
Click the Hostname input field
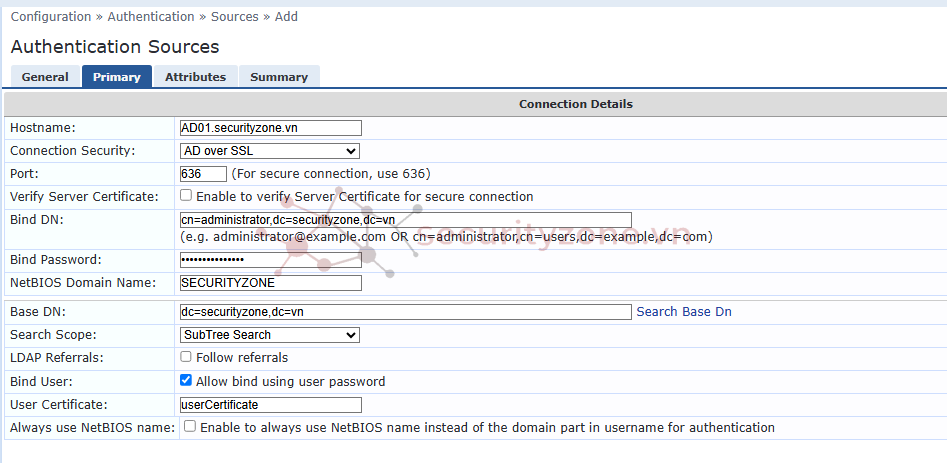(270, 128)
